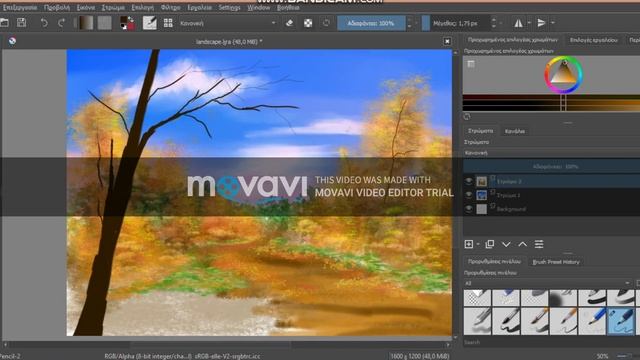Open the Φίλτρο menu

[x=171, y=7]
